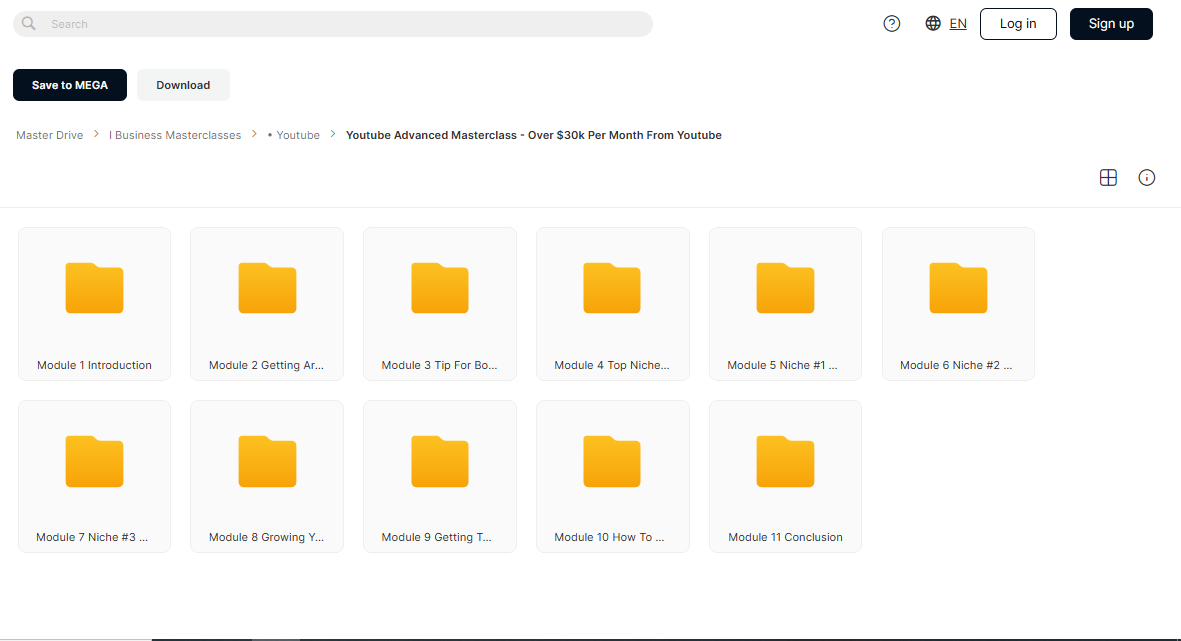Click the Search input field
Image resolution: width=1181 pixels, height=641 pixels.
pyautogui.click(x=333, y=24)
